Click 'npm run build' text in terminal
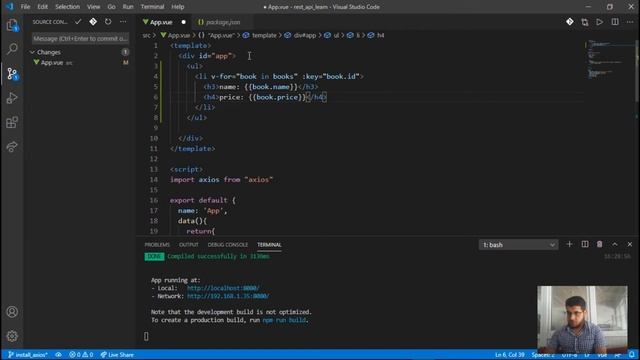Viewport: 640px width, 360px height. (x=284, y=320)
